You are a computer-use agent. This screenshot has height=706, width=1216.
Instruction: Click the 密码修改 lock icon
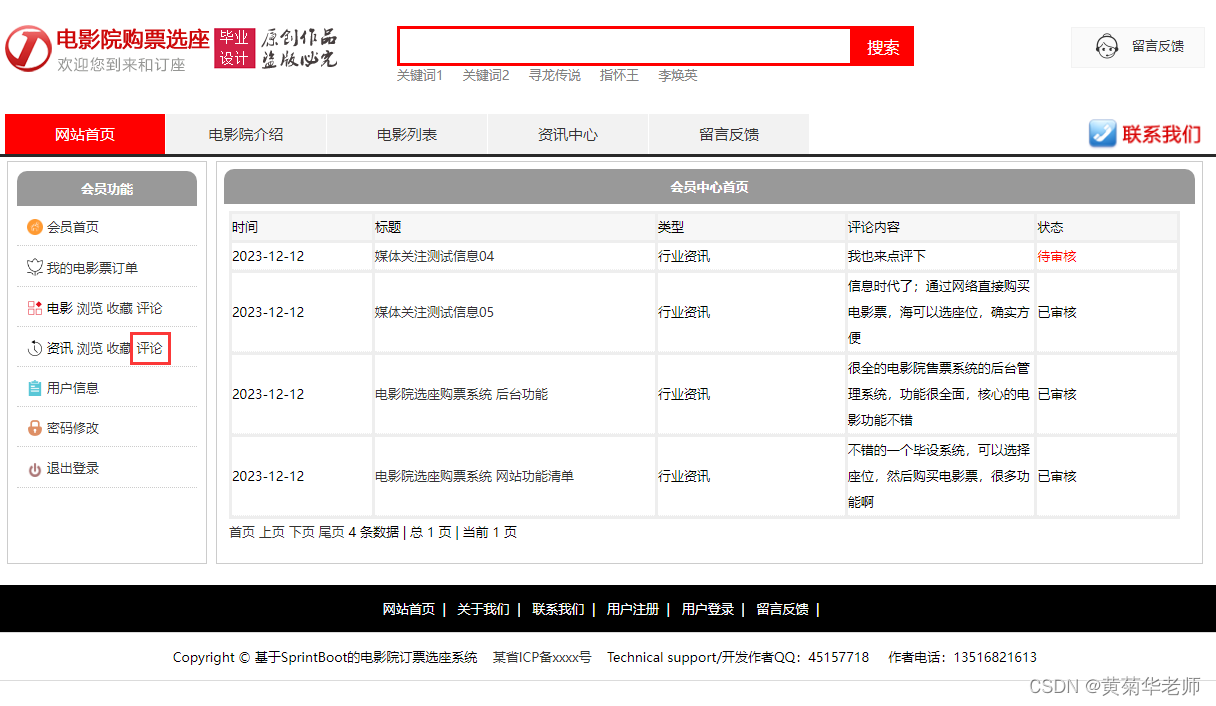click(x=35, y=428)
